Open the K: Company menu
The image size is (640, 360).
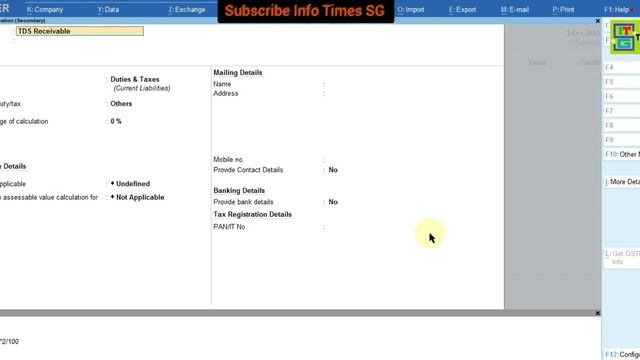coord(44,9)
